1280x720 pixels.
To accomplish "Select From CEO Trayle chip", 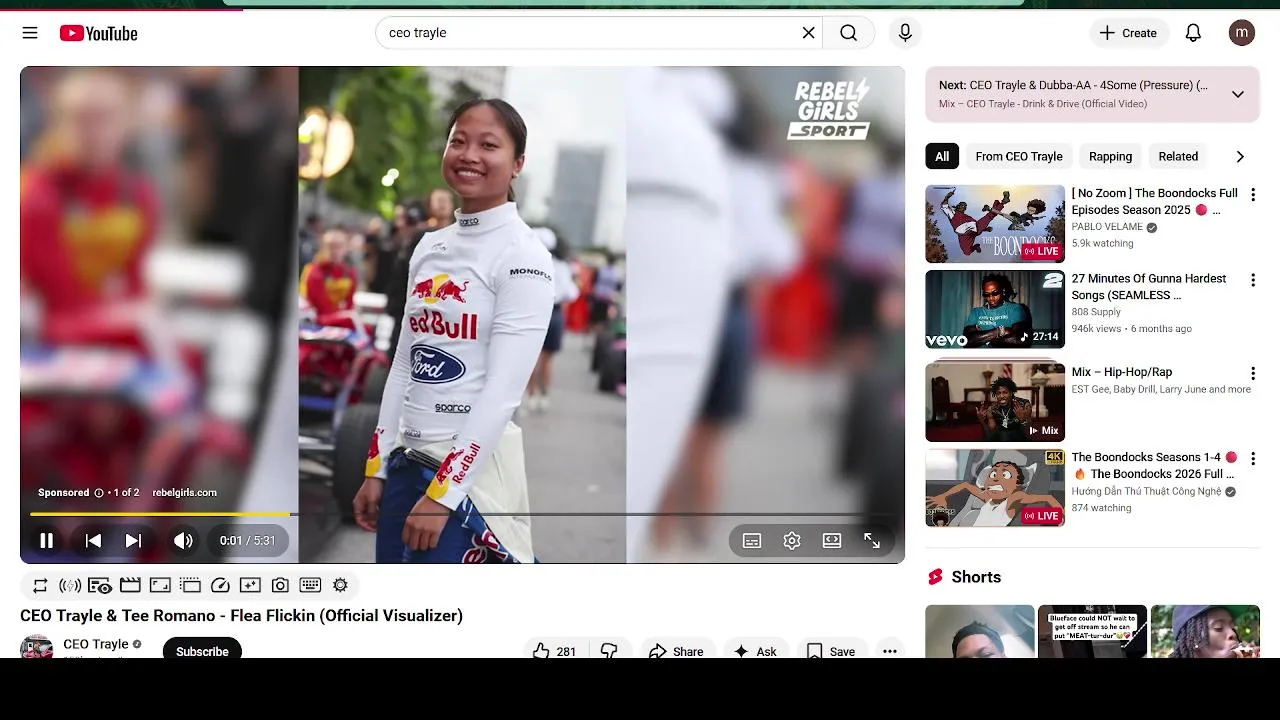I will (1019, 156).
